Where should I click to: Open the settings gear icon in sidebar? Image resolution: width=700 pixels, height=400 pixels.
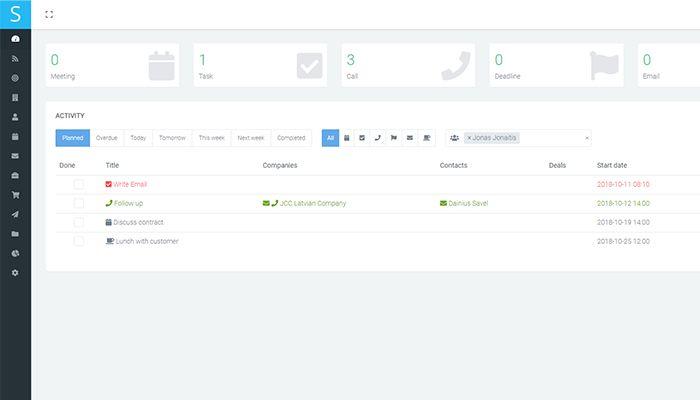15,273
